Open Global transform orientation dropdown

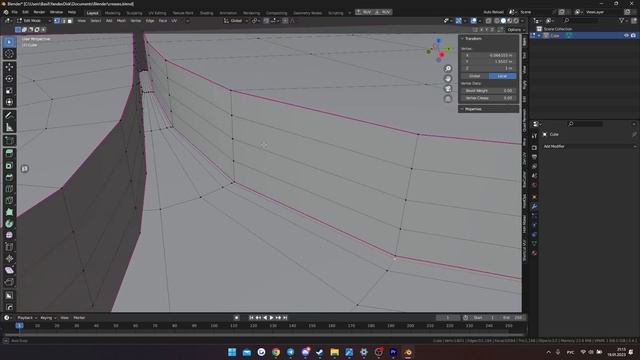(236, 21)
